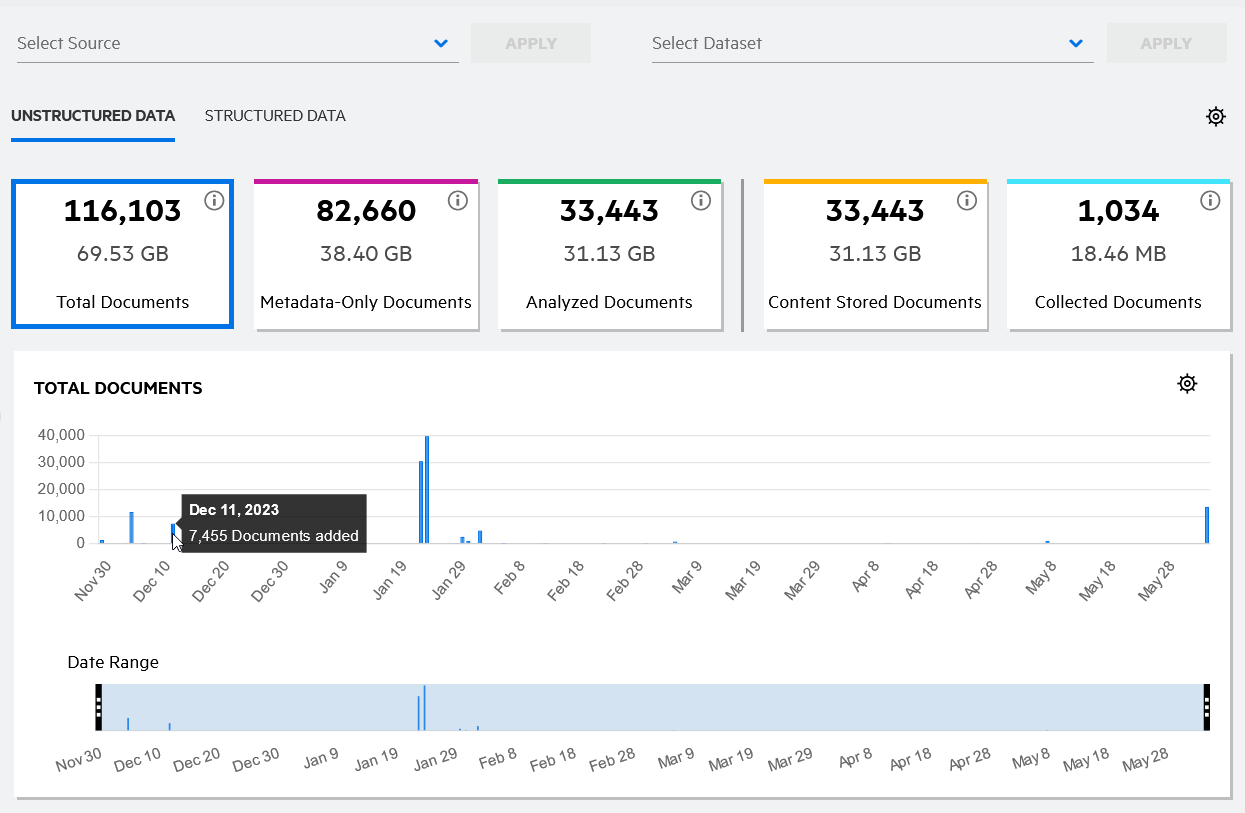Image resolution: width=1245 pixels, height=813 pixels.
Task: Select the Collected Documents card
Action: (1118, 256)
